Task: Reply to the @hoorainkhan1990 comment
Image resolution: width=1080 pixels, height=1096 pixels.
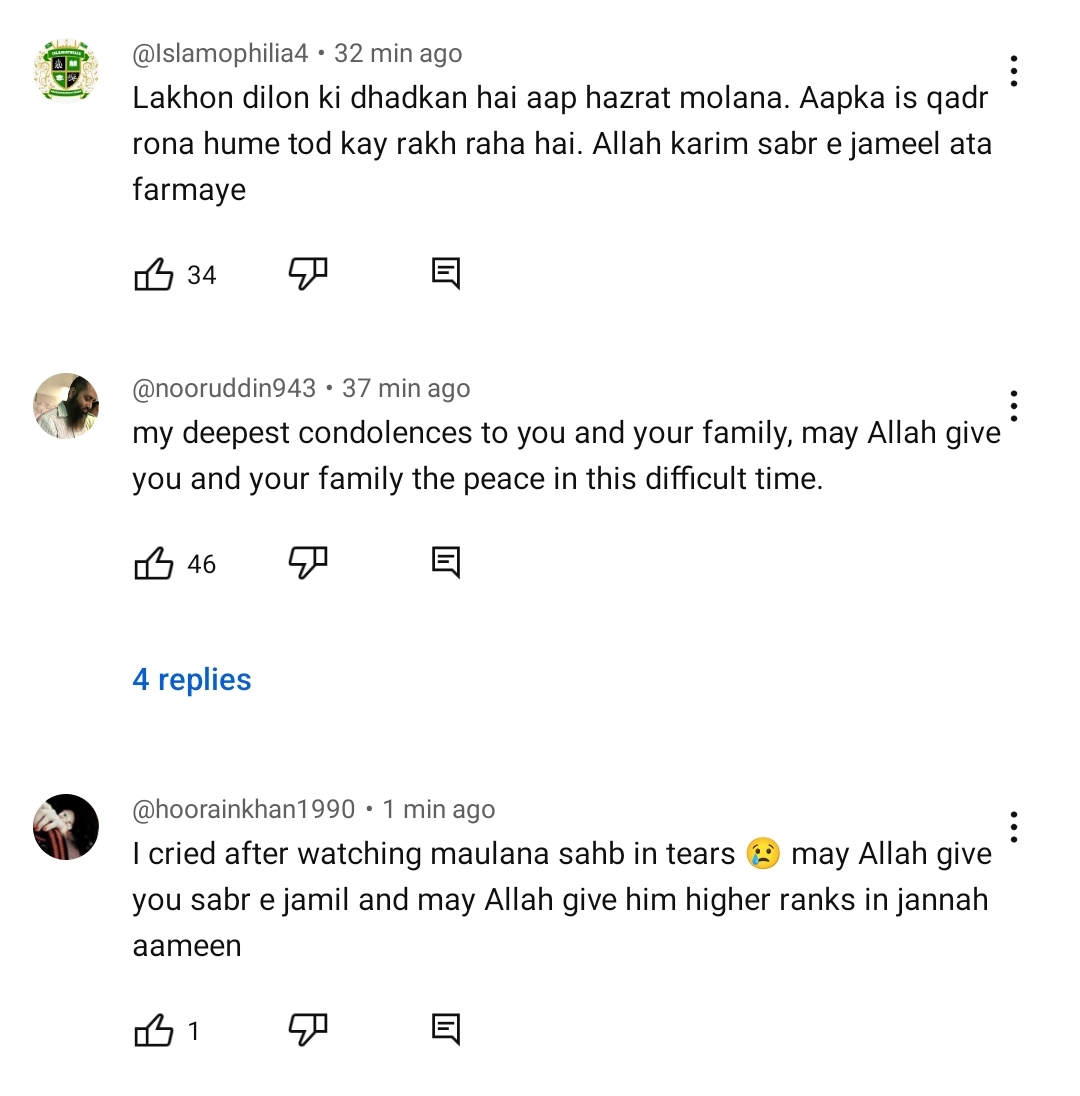Action: click(446, 1029)
